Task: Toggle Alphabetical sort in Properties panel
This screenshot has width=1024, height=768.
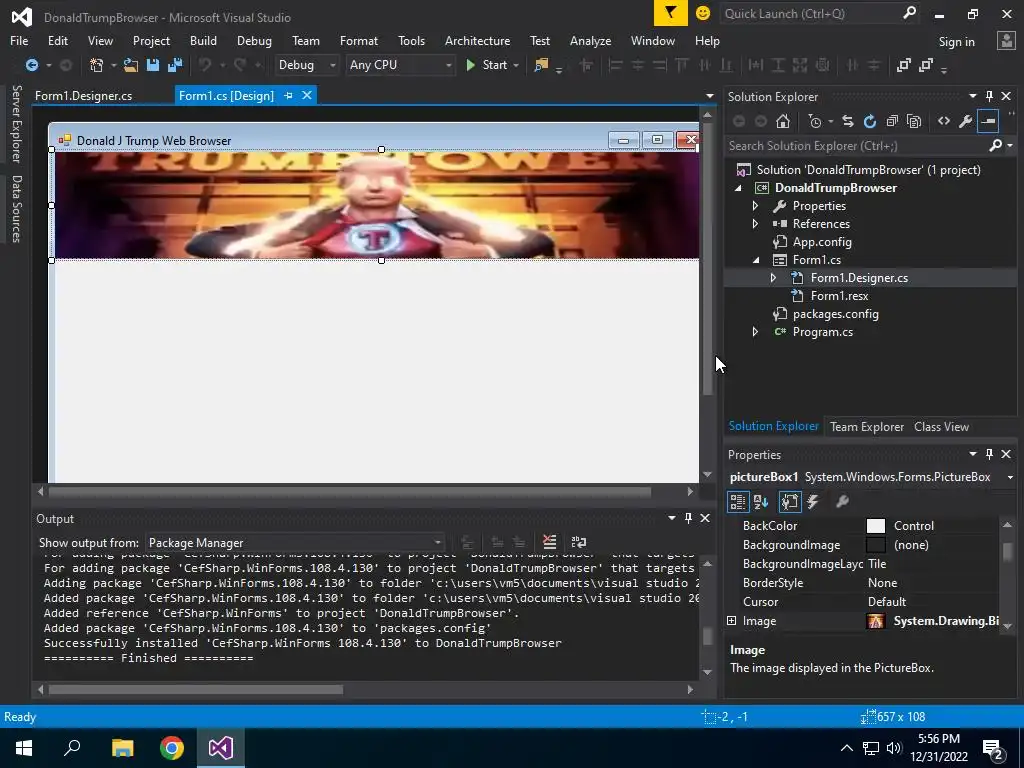Action: pos(761,502)
